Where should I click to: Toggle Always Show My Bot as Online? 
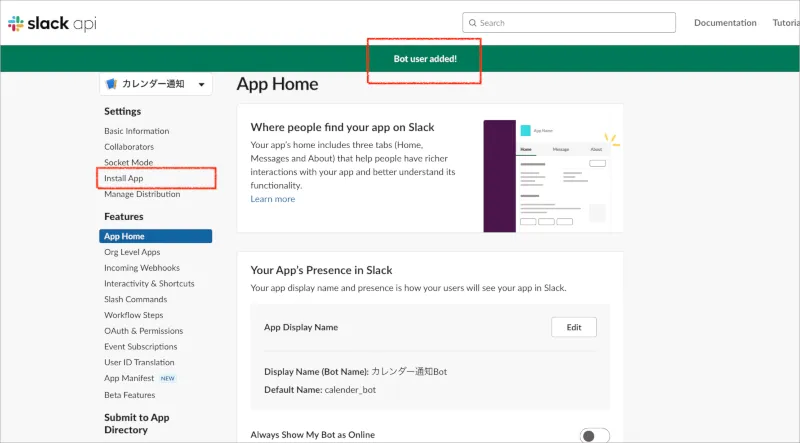pyautogui.click(x=594, y=435)
